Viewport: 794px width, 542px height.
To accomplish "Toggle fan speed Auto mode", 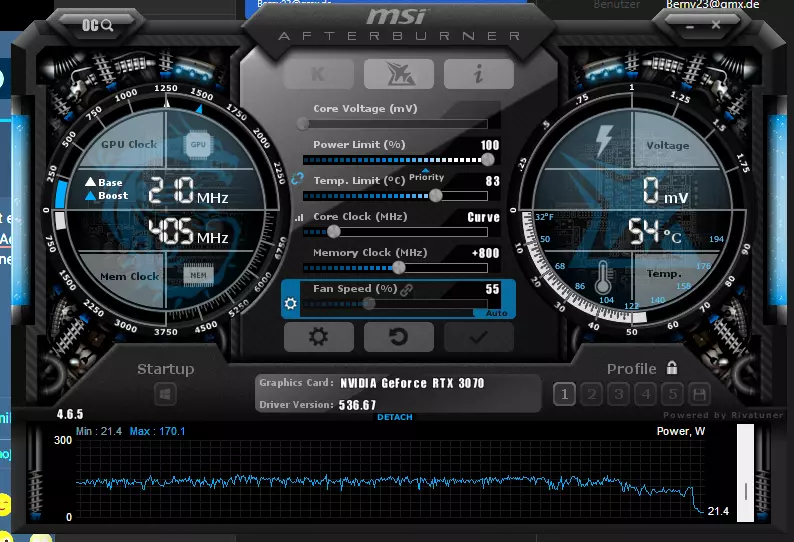I will pos(495,313).
